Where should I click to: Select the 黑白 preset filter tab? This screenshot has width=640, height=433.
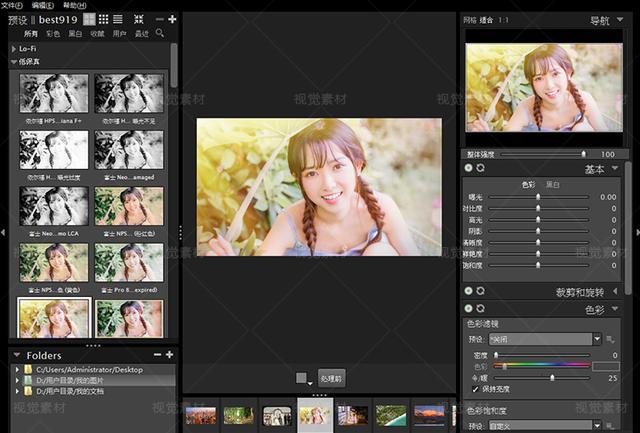pyautogui.click(x=75, y=34)
